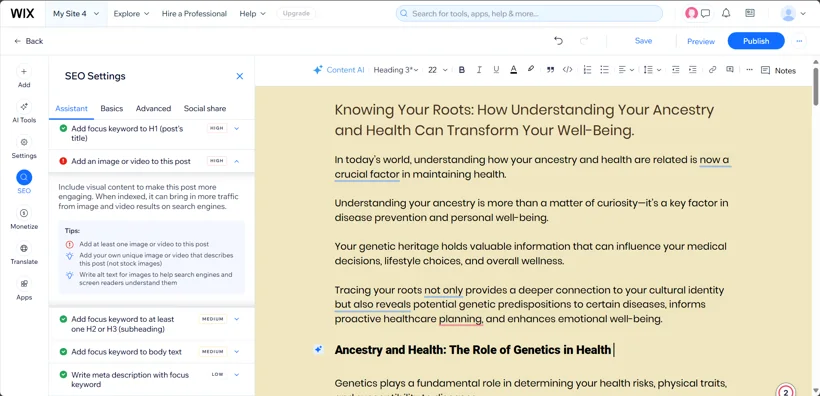Open the news feed icon beside the bell
Image resolution: width=820 pixels, height=396 pixels.
click(750, 13)
